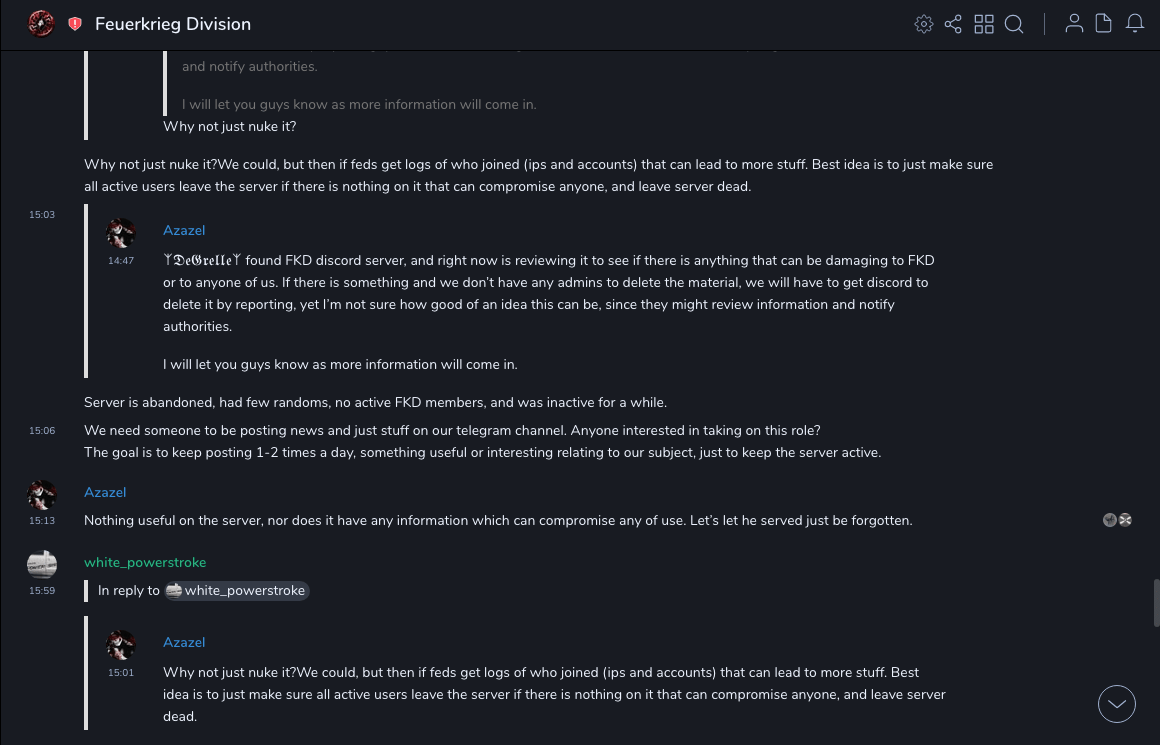1160x745 pixels.
Task: Click the white_powerstroke reply mention pill
Action: click(x=236, y=591)
